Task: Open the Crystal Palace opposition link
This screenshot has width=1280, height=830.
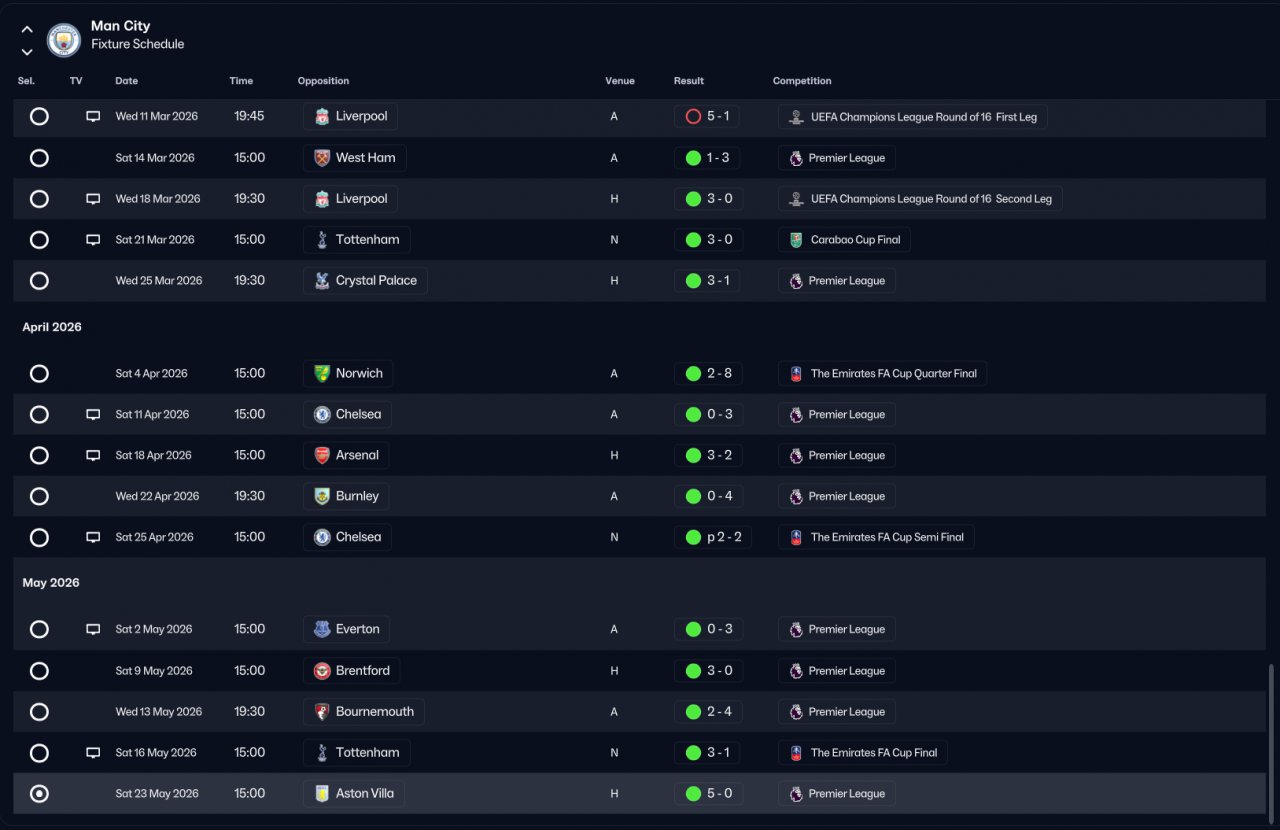Action: click(365, 281)
